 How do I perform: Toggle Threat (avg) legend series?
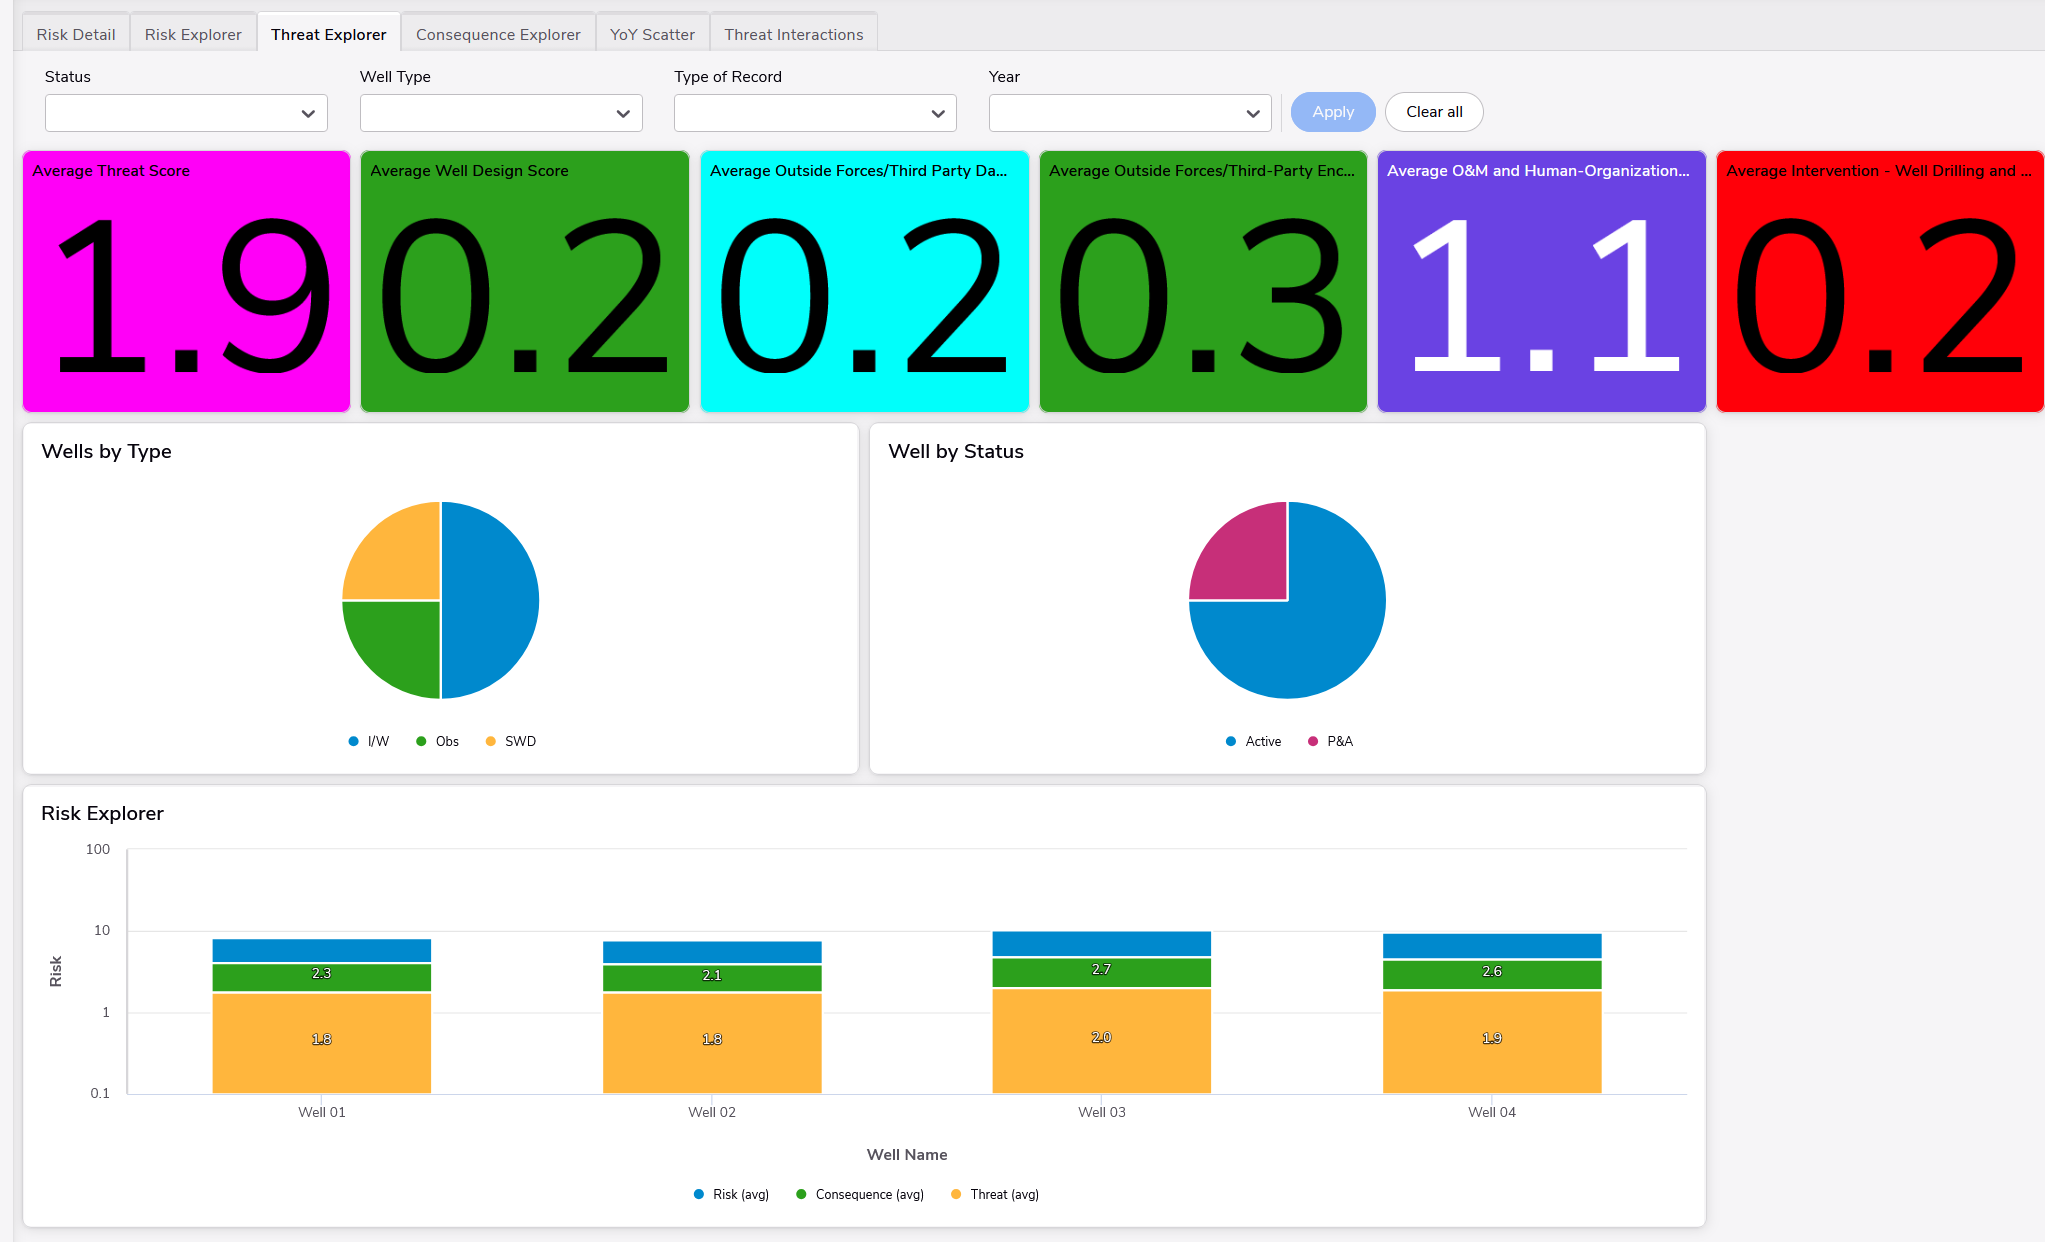pos(995,1194)
